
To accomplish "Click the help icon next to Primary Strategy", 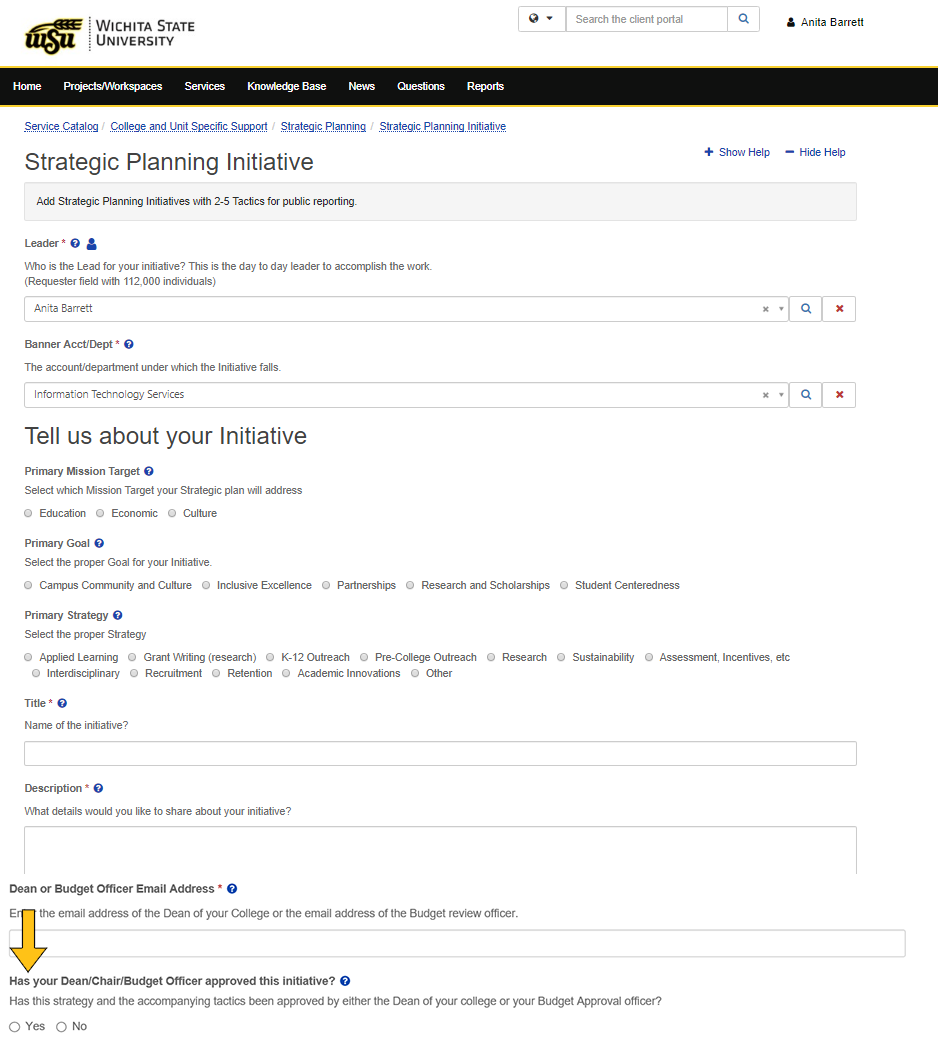I will (x=118, y=615).
